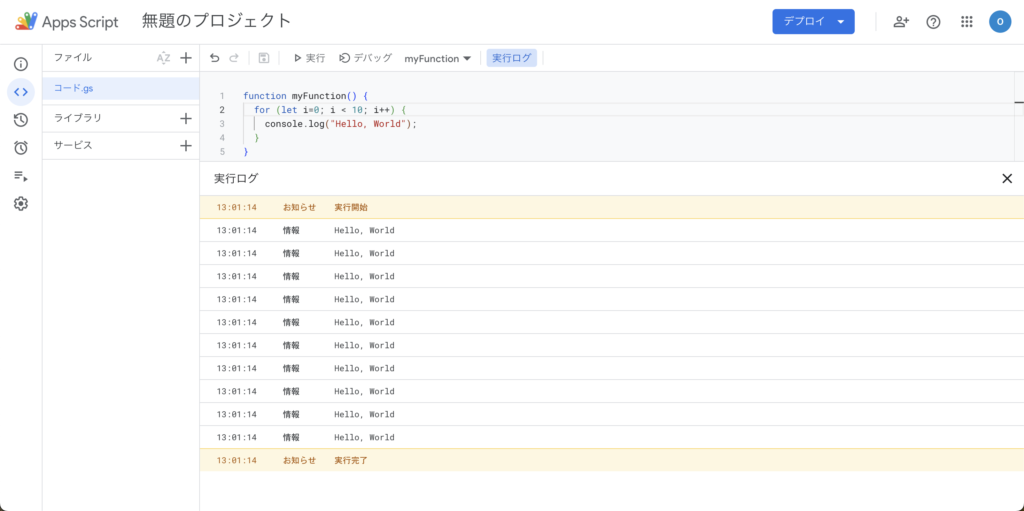Add a library with ライブラリ plus button

(x=185, y=118)
